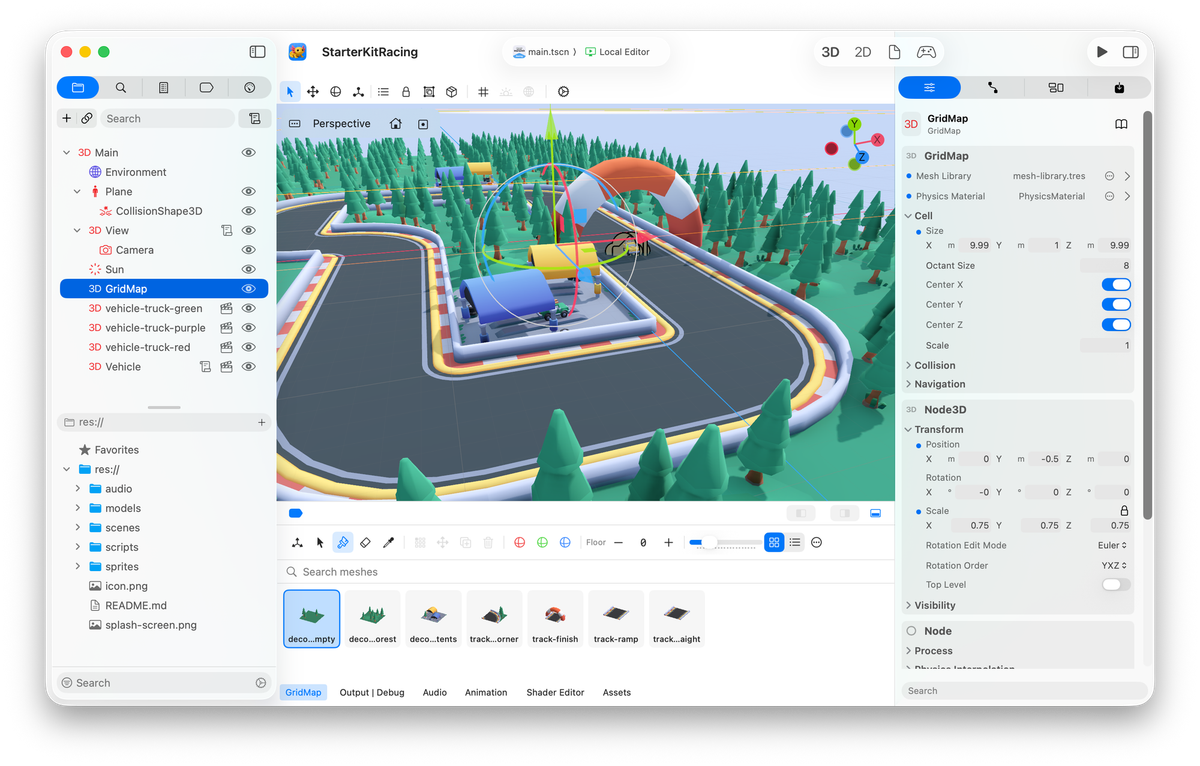
Task: Run the project with play button
Action: point(1102,52)
